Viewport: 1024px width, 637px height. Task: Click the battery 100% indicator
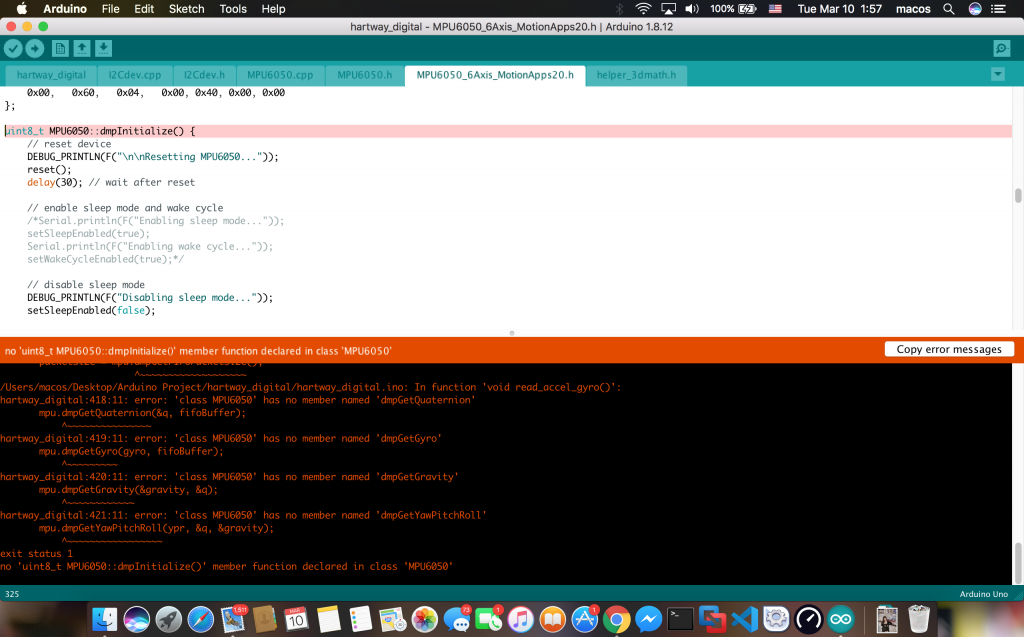pos(733,8)
